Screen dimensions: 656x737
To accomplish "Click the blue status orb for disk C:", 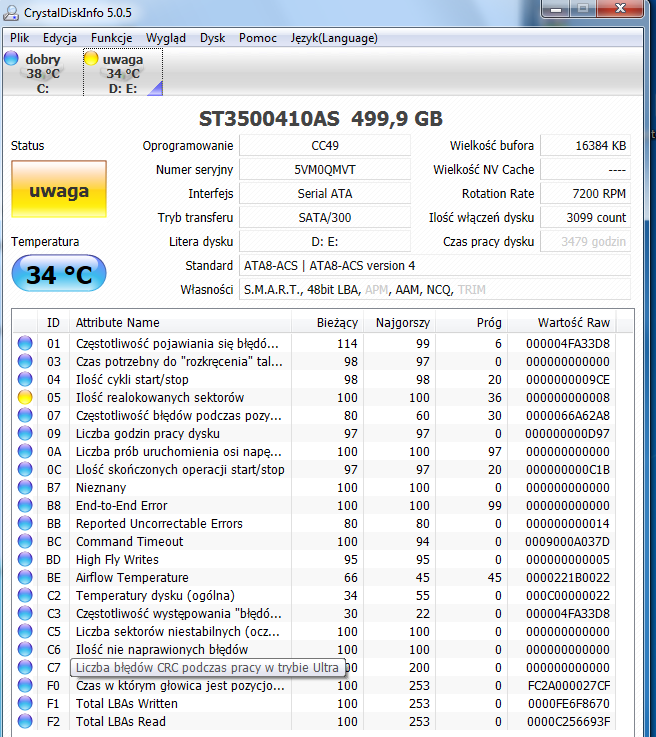I will pyautogui.click(x=11, y=58).
